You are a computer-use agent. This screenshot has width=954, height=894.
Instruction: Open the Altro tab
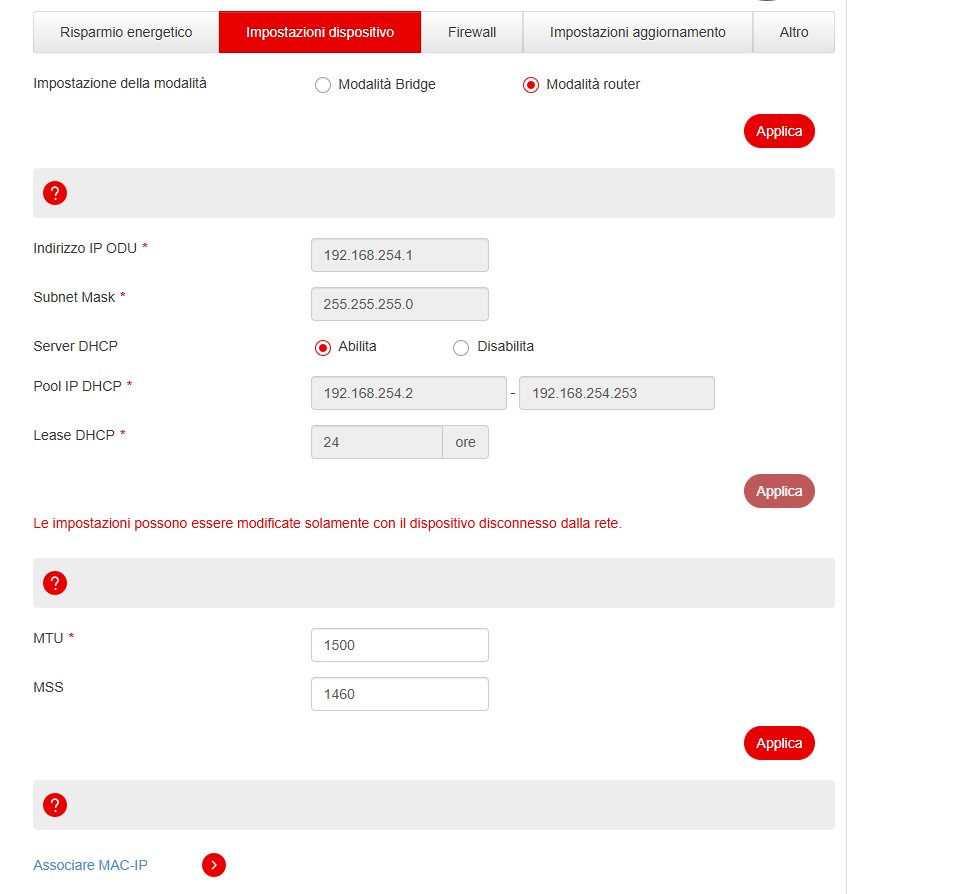(794, 32)
